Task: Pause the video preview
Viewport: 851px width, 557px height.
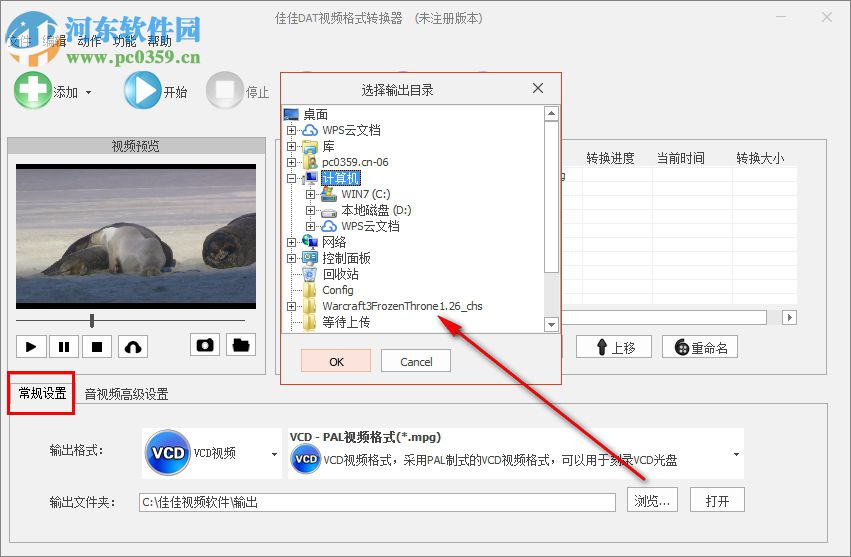Action: (x=64, y=346)
